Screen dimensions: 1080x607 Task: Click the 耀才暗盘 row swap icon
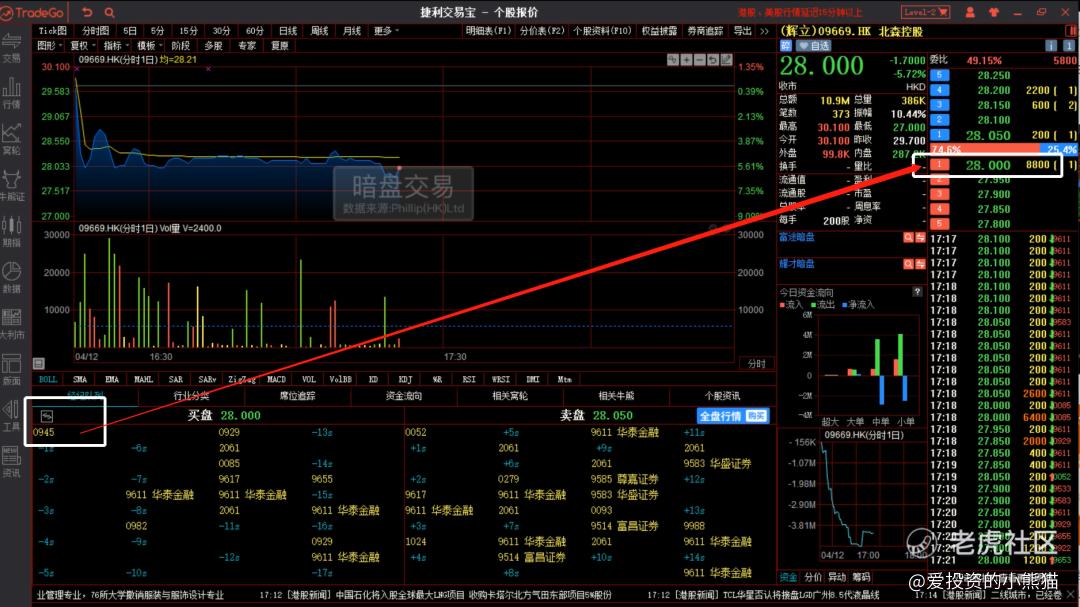(x=920, y=264)
